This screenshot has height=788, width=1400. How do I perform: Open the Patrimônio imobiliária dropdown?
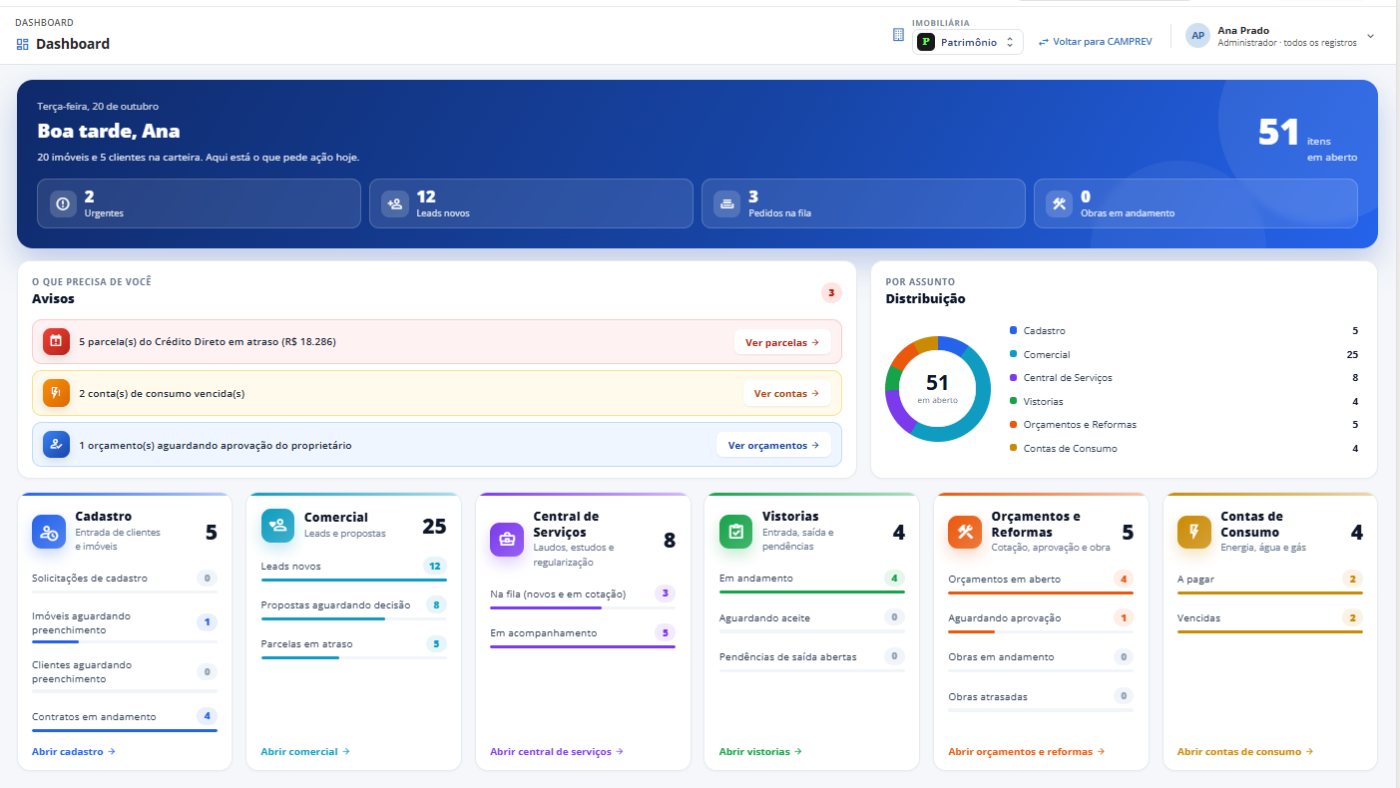click(968, 42)
